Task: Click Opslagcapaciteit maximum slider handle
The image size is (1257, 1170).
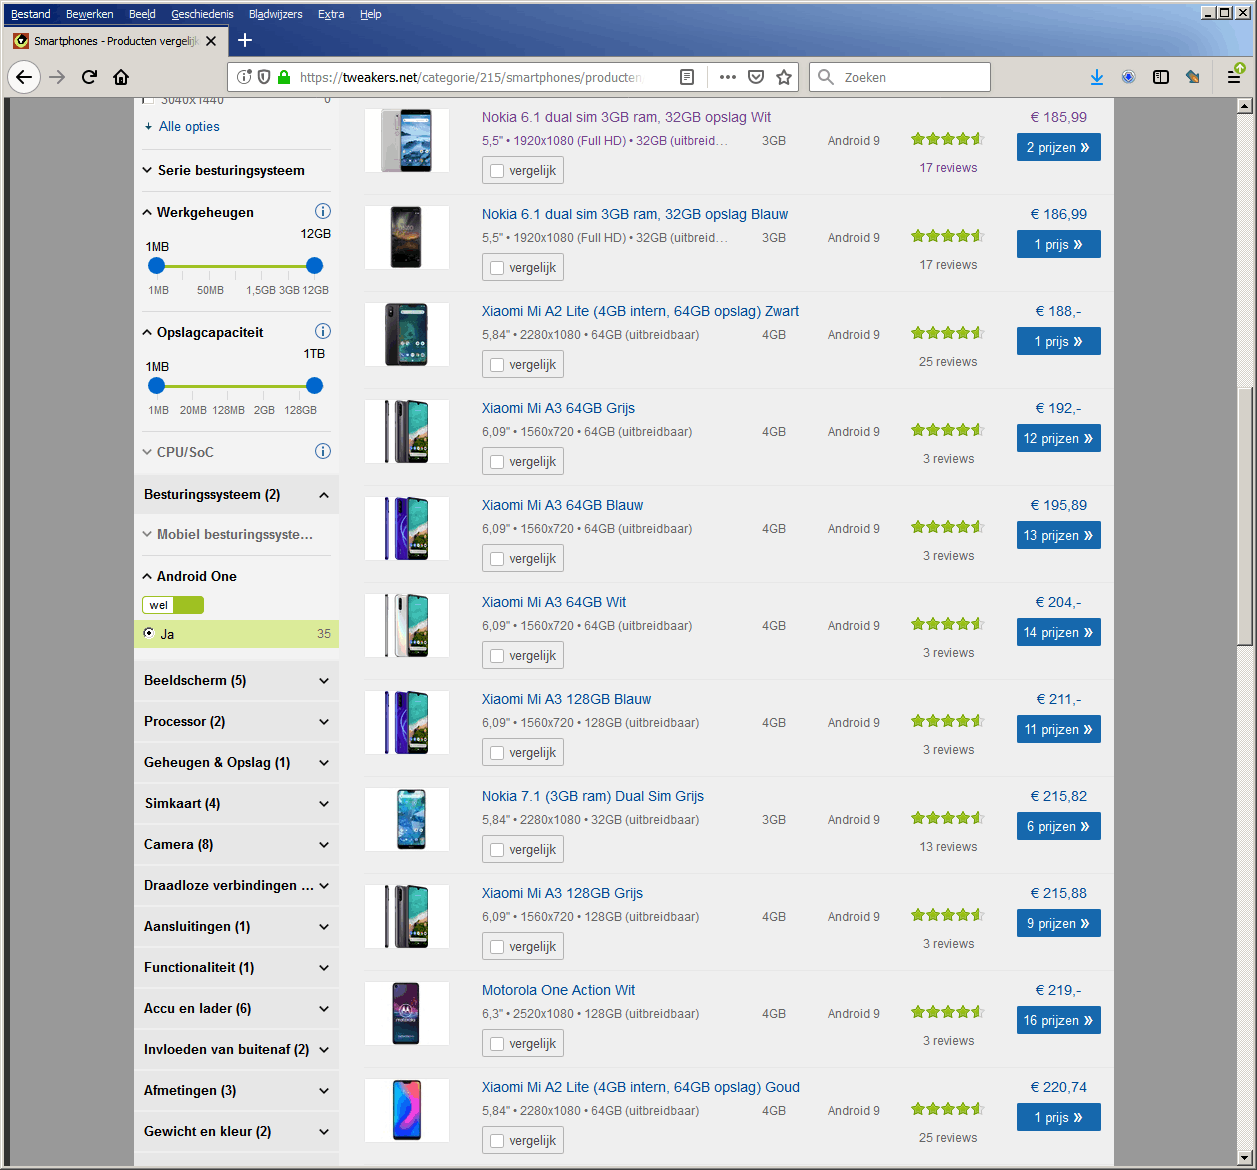Action: coord(314,385)
